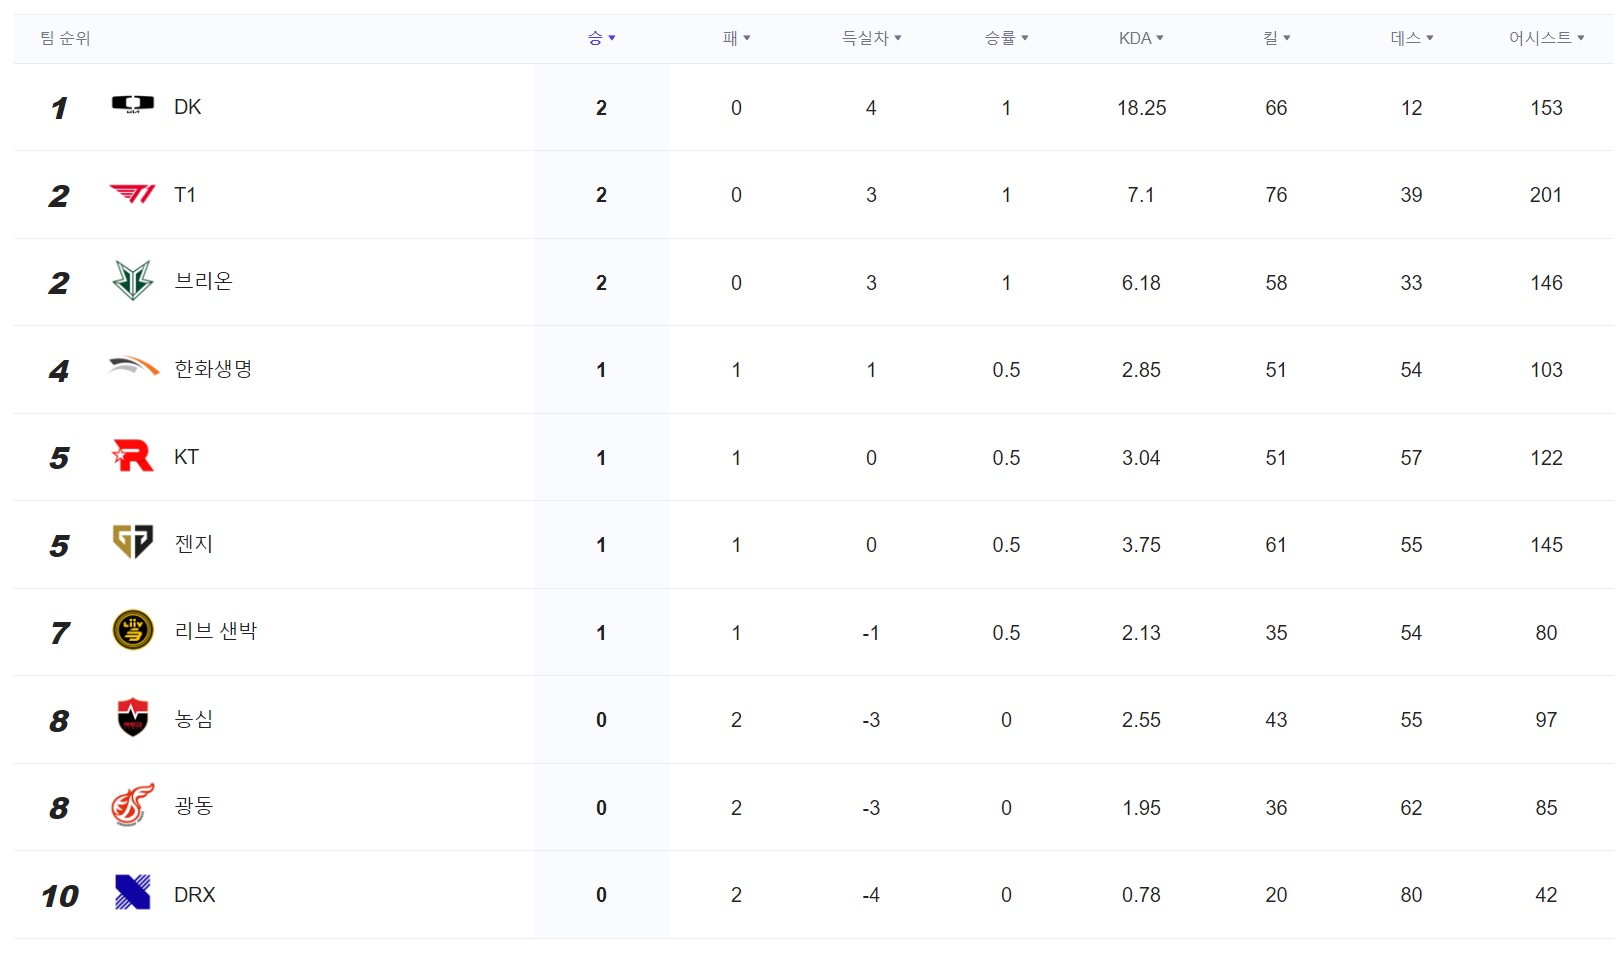1620x960 pixels.
Task: Click the 농심 team logo
Action: click(x=132, y=718)
